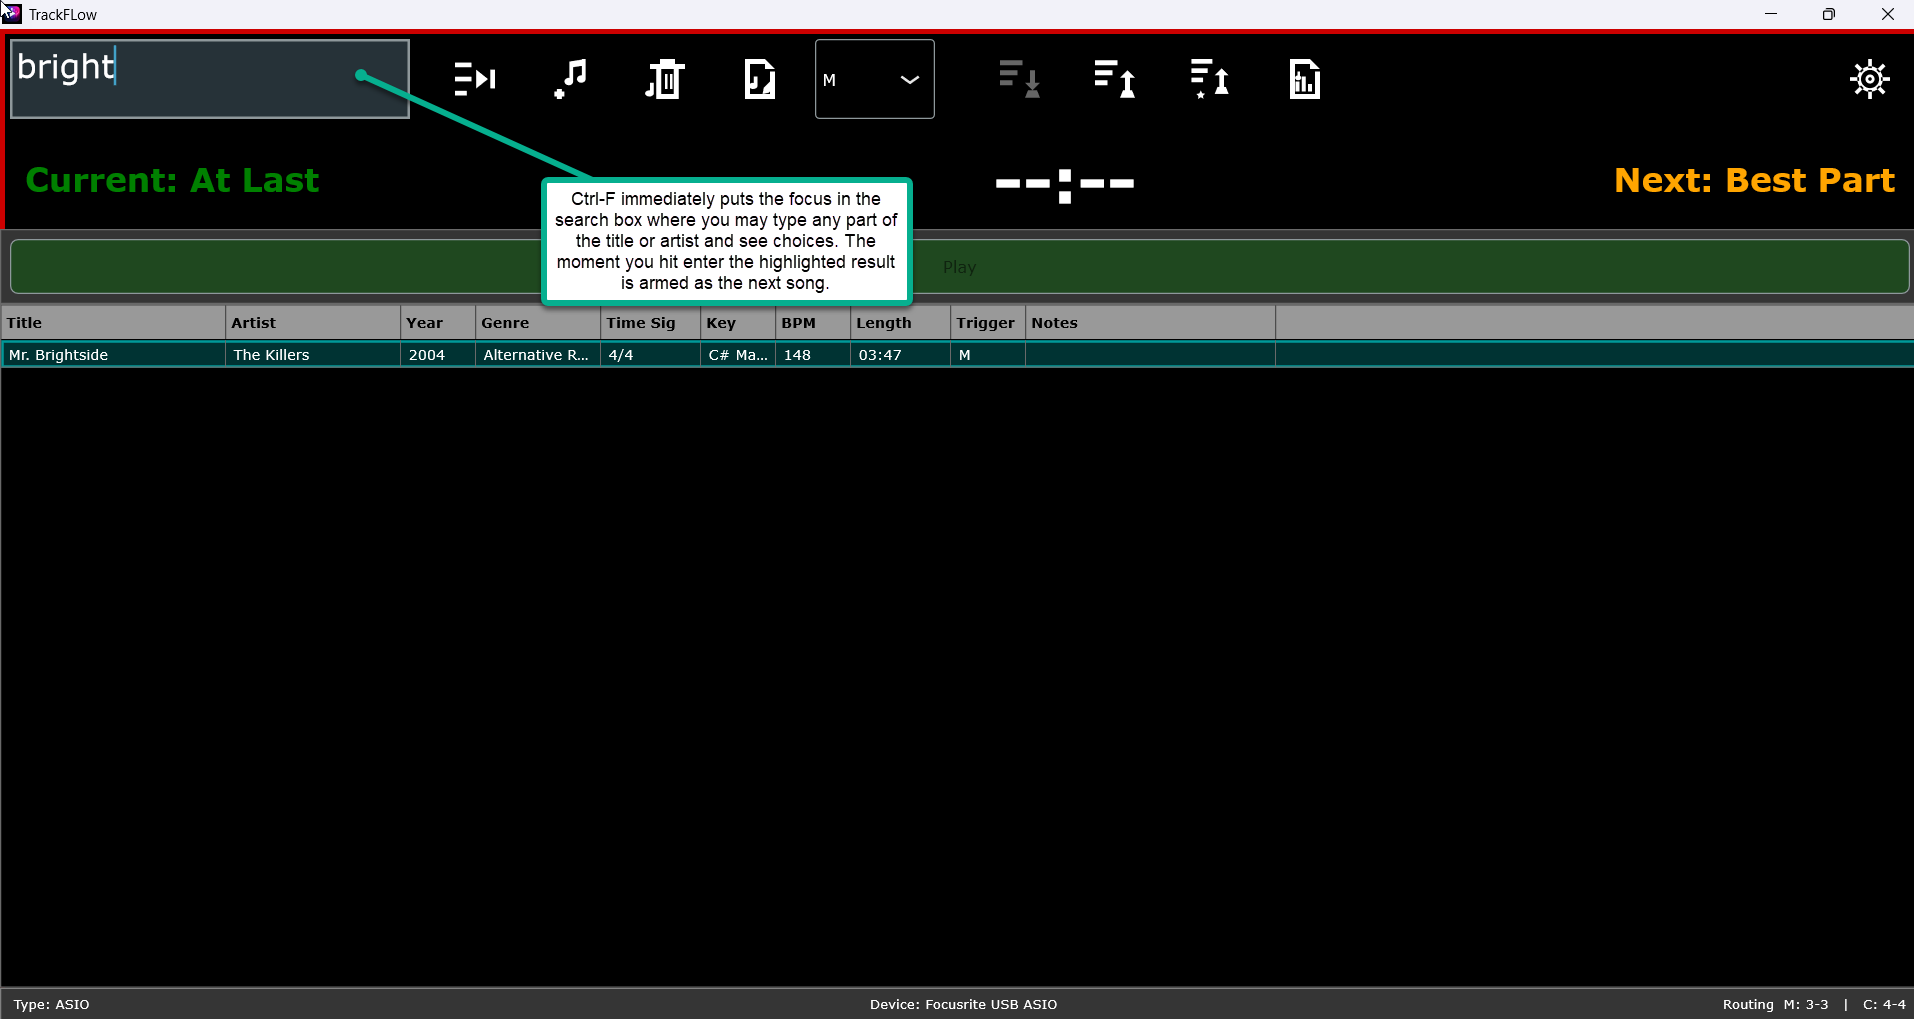Click the Notes column header
Viewport: 1914px width, 1019px height.
click(x=1150, y=323)
